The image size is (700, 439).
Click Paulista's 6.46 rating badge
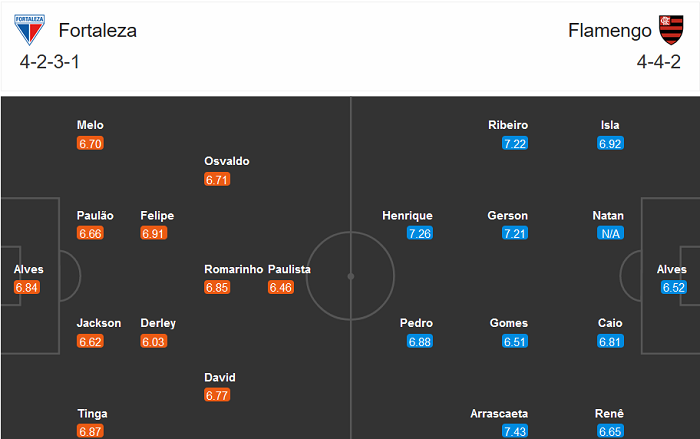click(x=281, y=287)
